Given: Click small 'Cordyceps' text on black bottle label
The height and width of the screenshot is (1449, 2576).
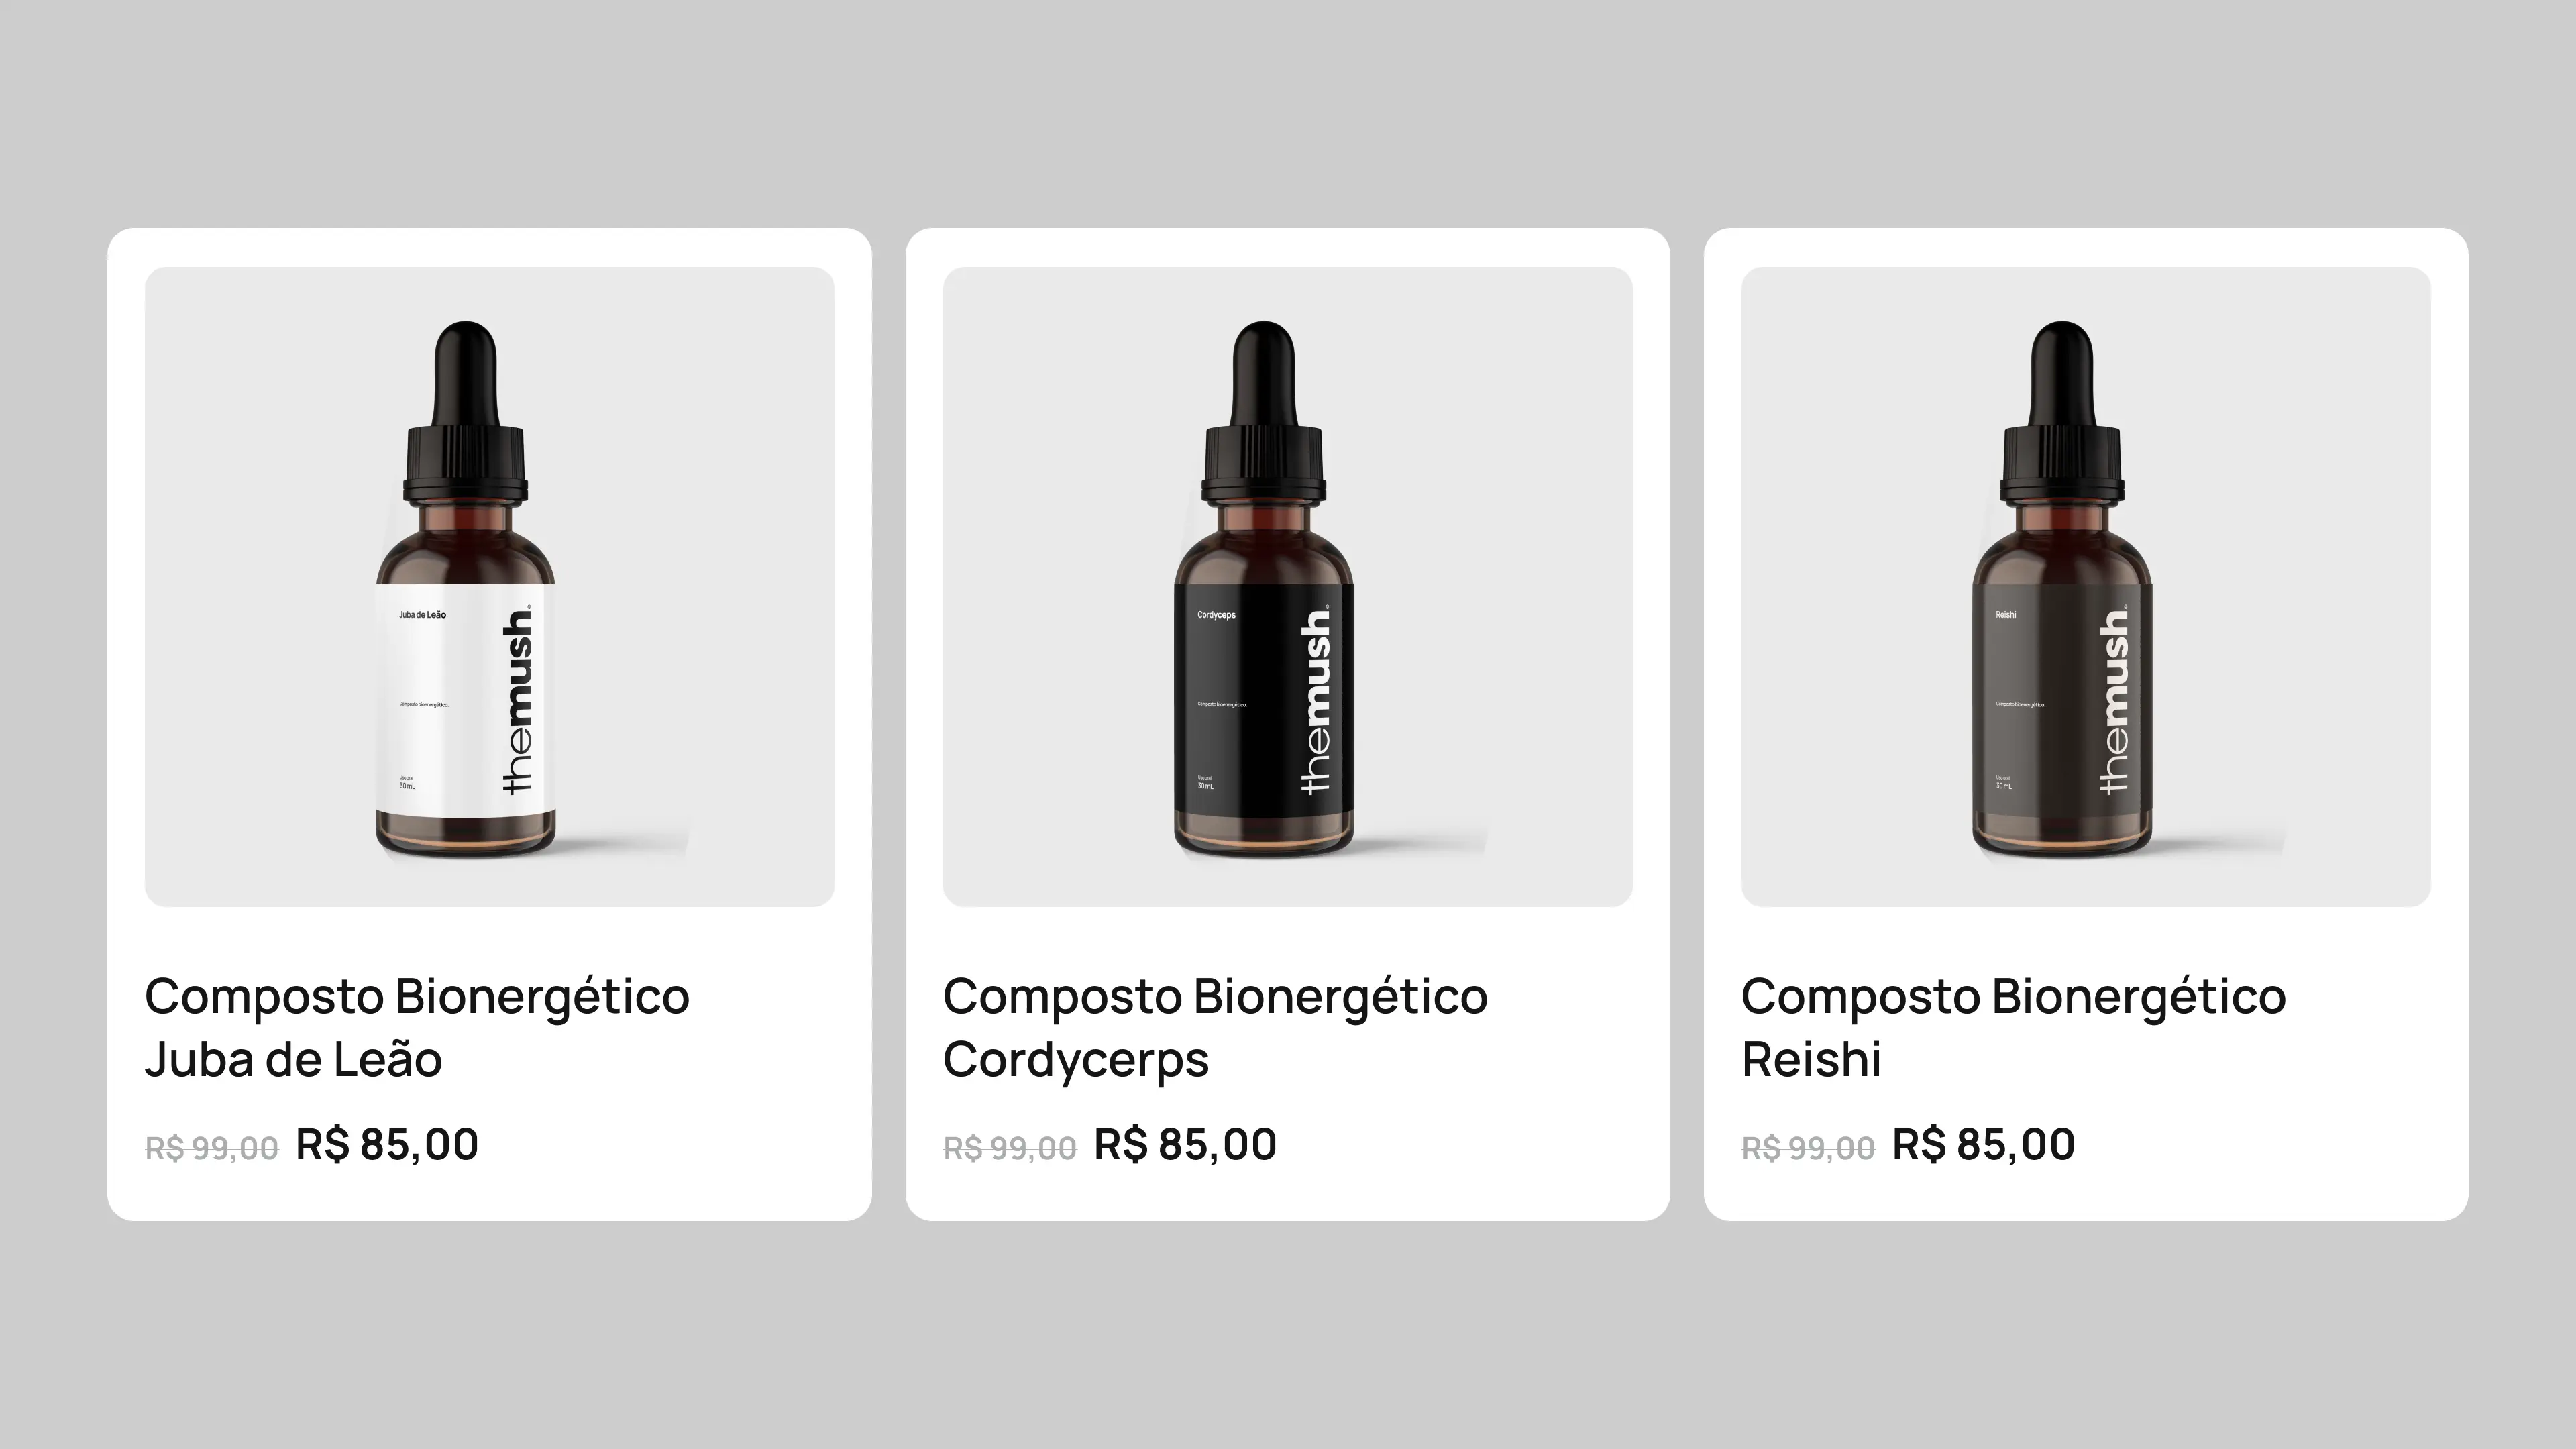Looking at the screenshot, I should [x=1216, y=615].
